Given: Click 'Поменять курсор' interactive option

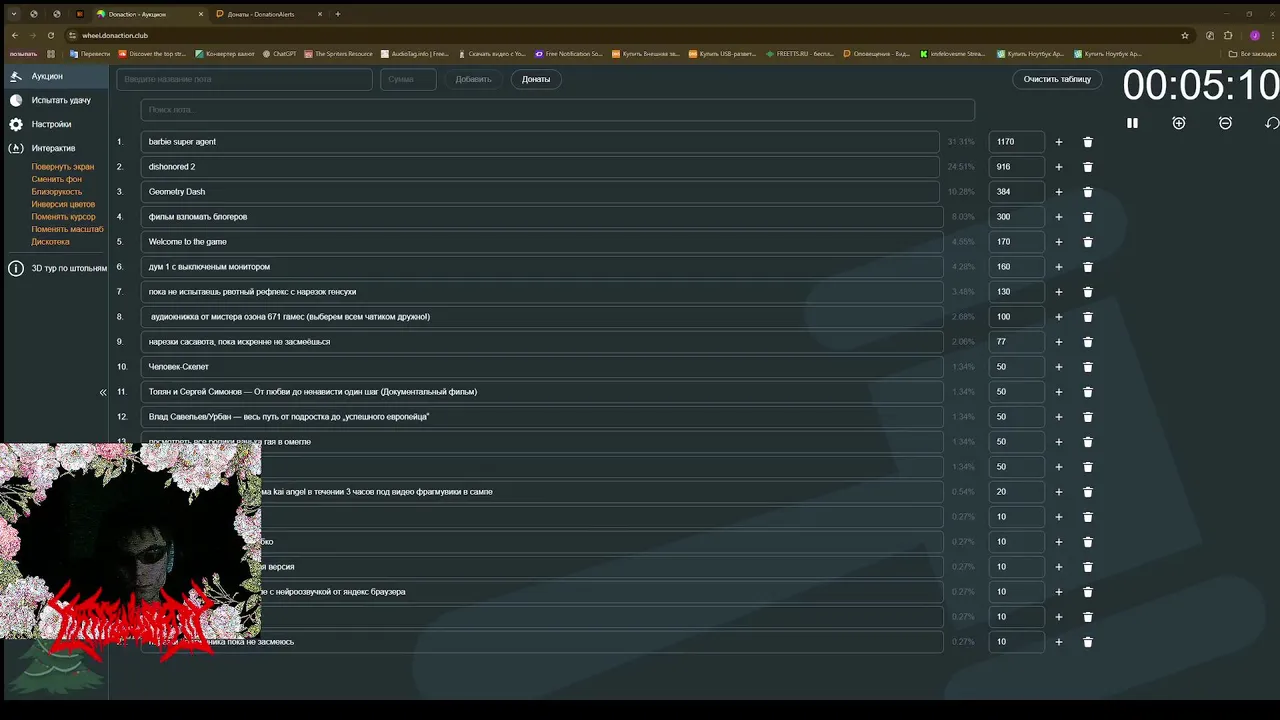Looking at the screenshot, I should [63, 217].
